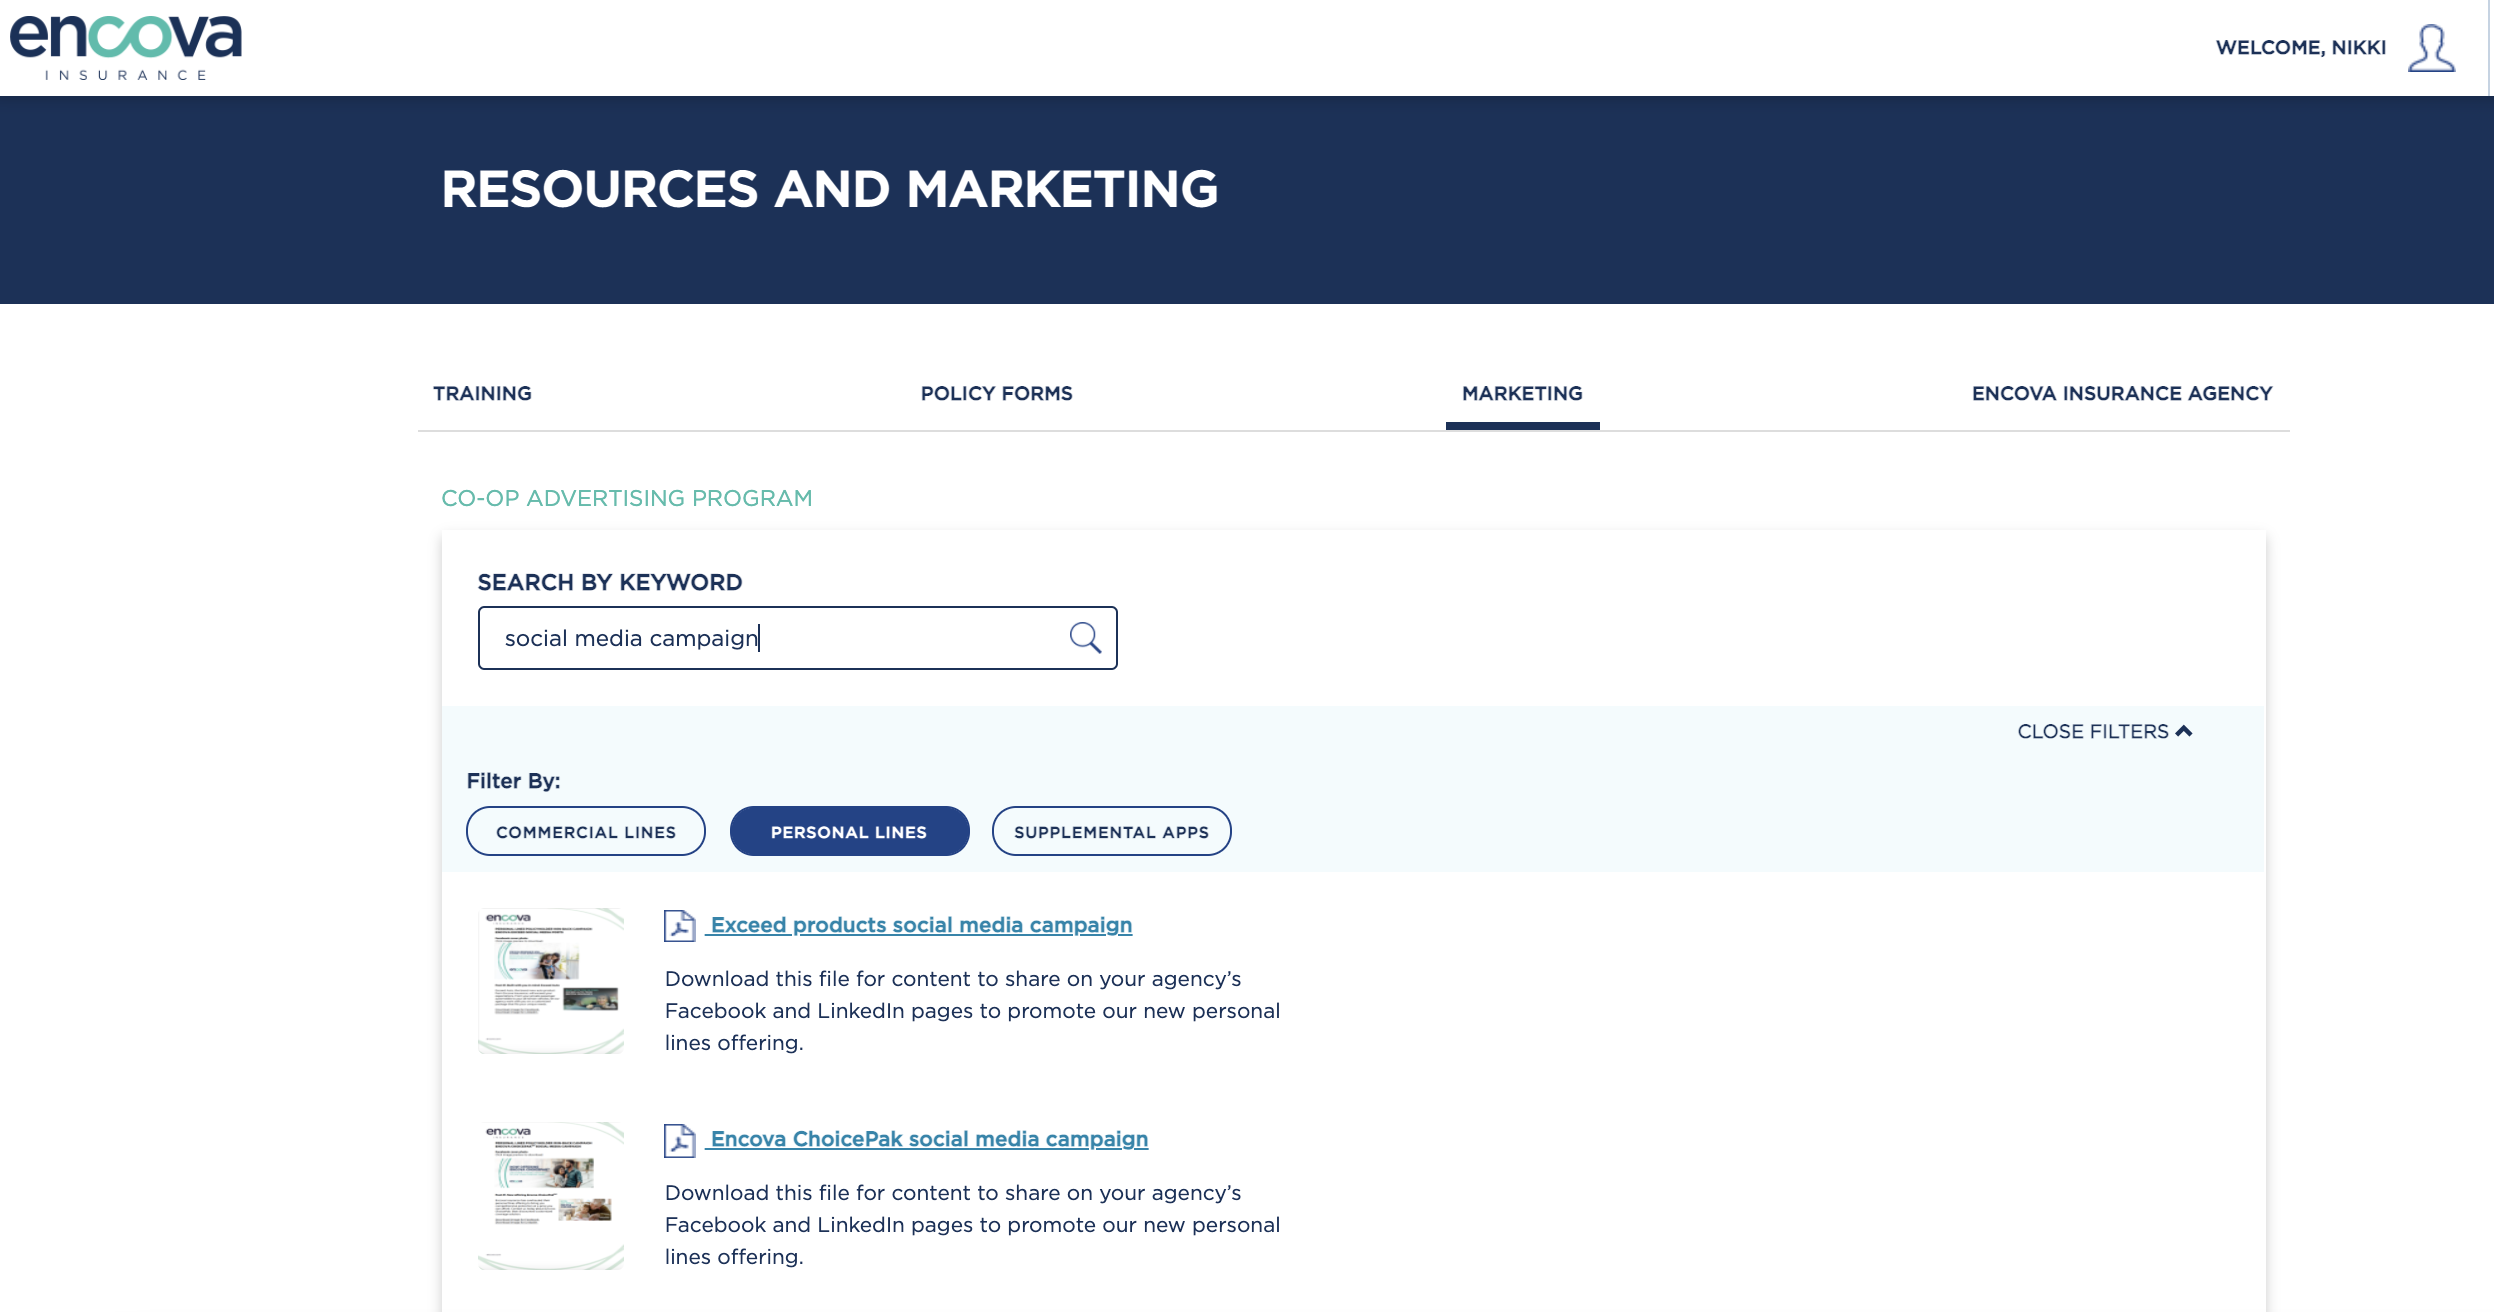Focus the Search by Keyword input field

coord(797,638)
